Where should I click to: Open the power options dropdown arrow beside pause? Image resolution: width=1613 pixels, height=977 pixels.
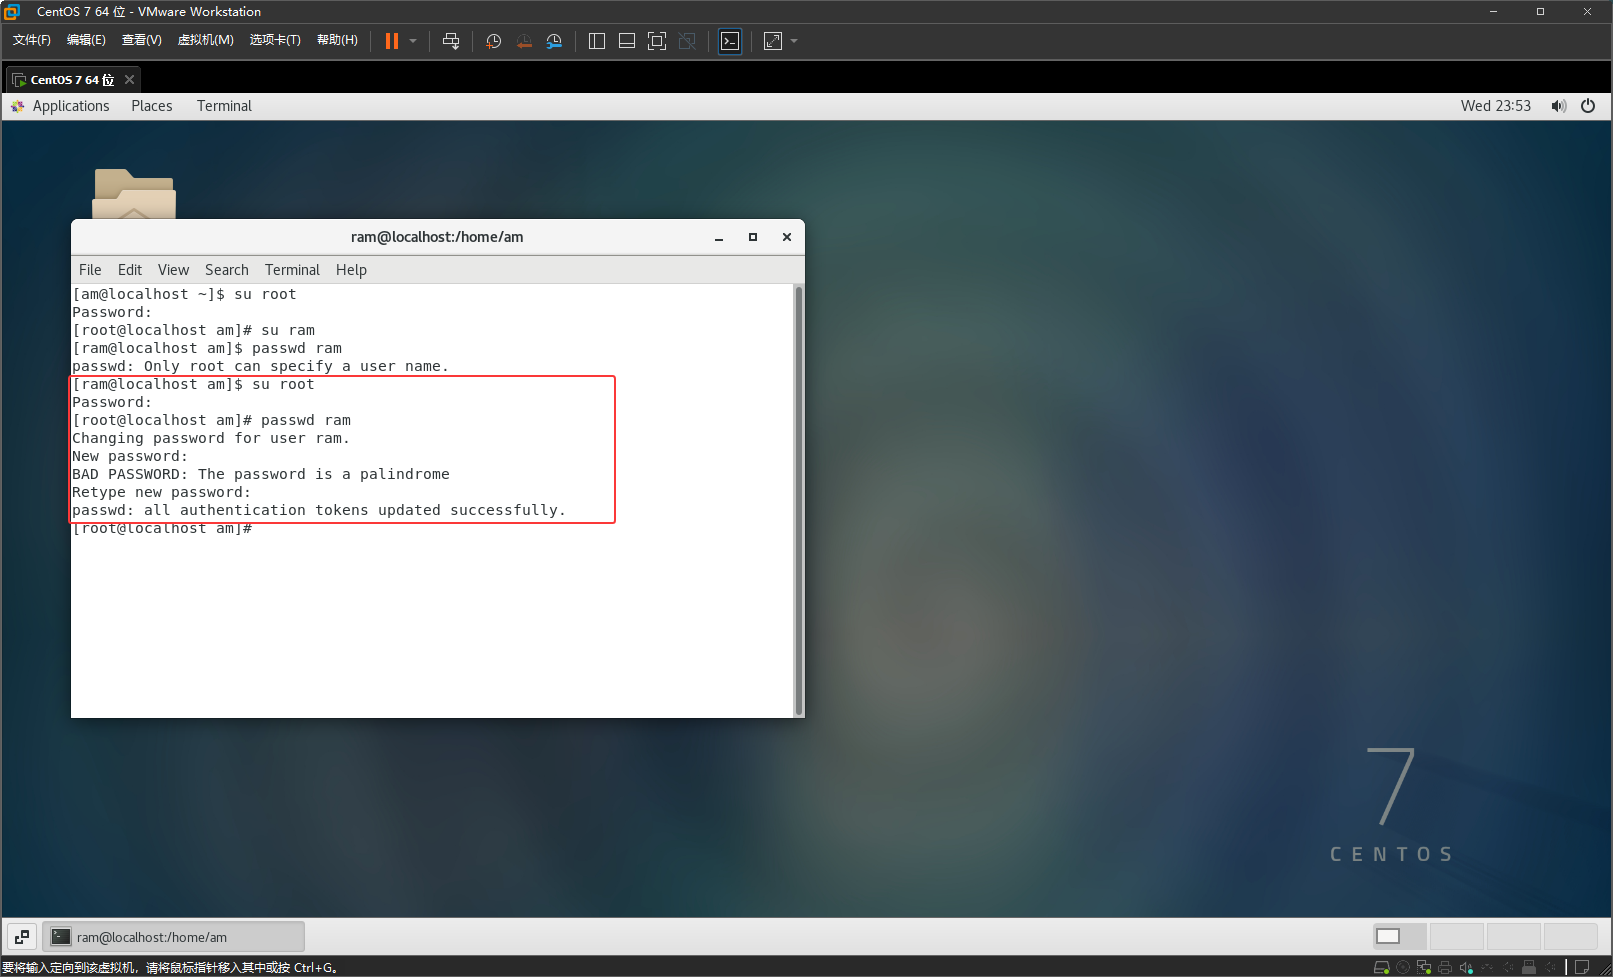(x=413, y=41)
